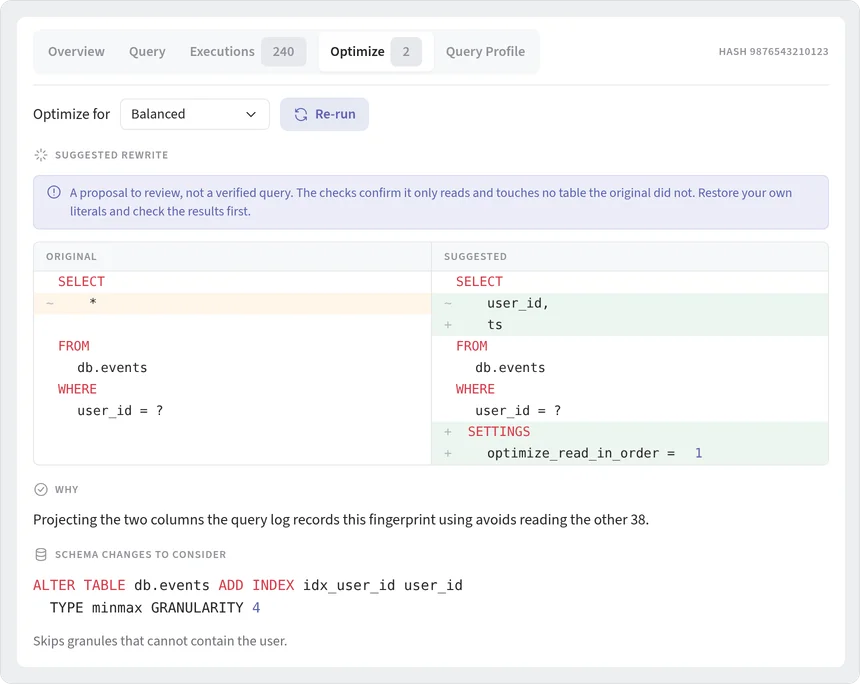860x684 pixels.
Task: Click the sparkle icon beside Suggested Rewrite
Action: pyautogui.click(x=41, y=155)
